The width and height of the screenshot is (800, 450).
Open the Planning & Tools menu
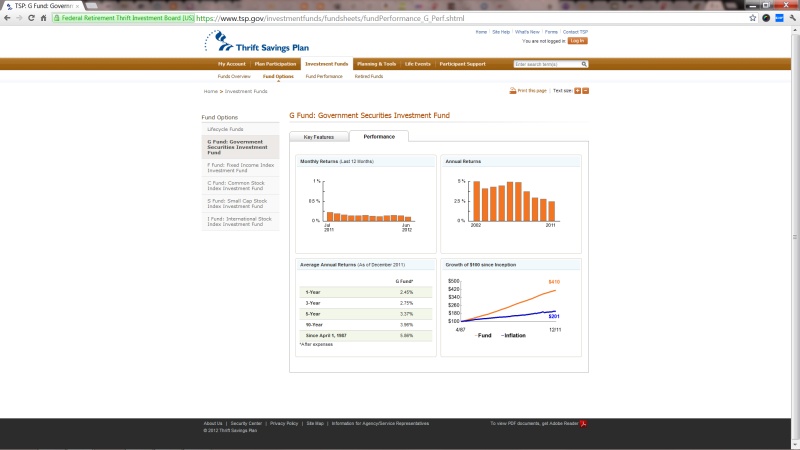click(377, 64)
